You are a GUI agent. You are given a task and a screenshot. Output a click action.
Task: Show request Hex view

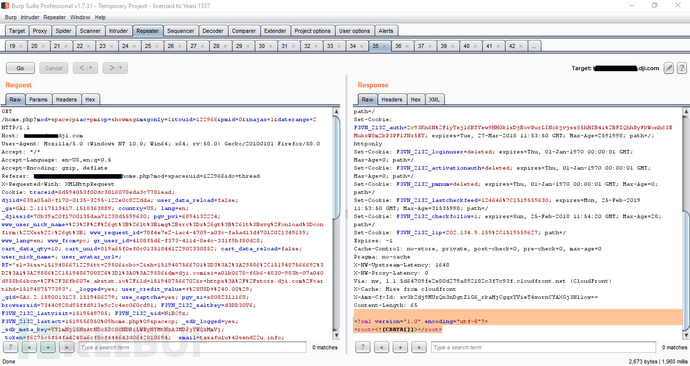[x=90, y=99]
